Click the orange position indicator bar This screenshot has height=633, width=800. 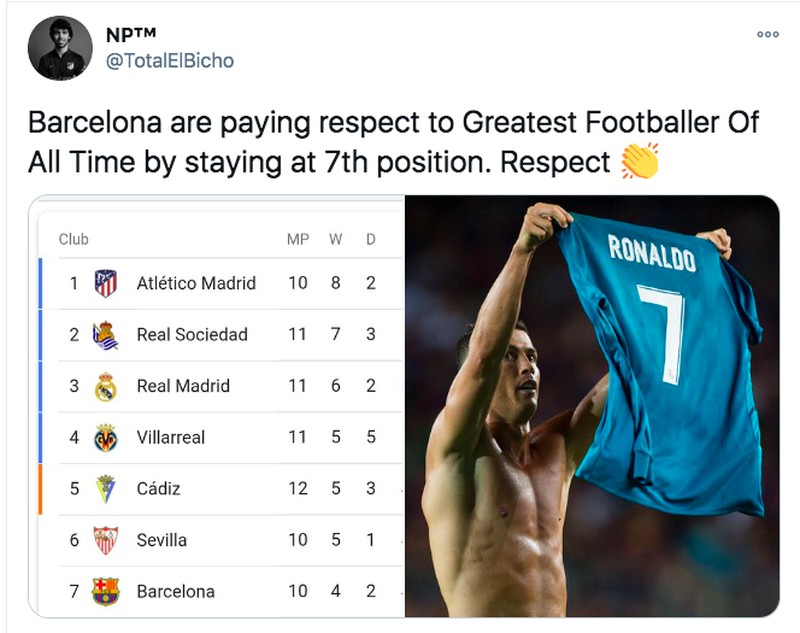coord(38,489)
